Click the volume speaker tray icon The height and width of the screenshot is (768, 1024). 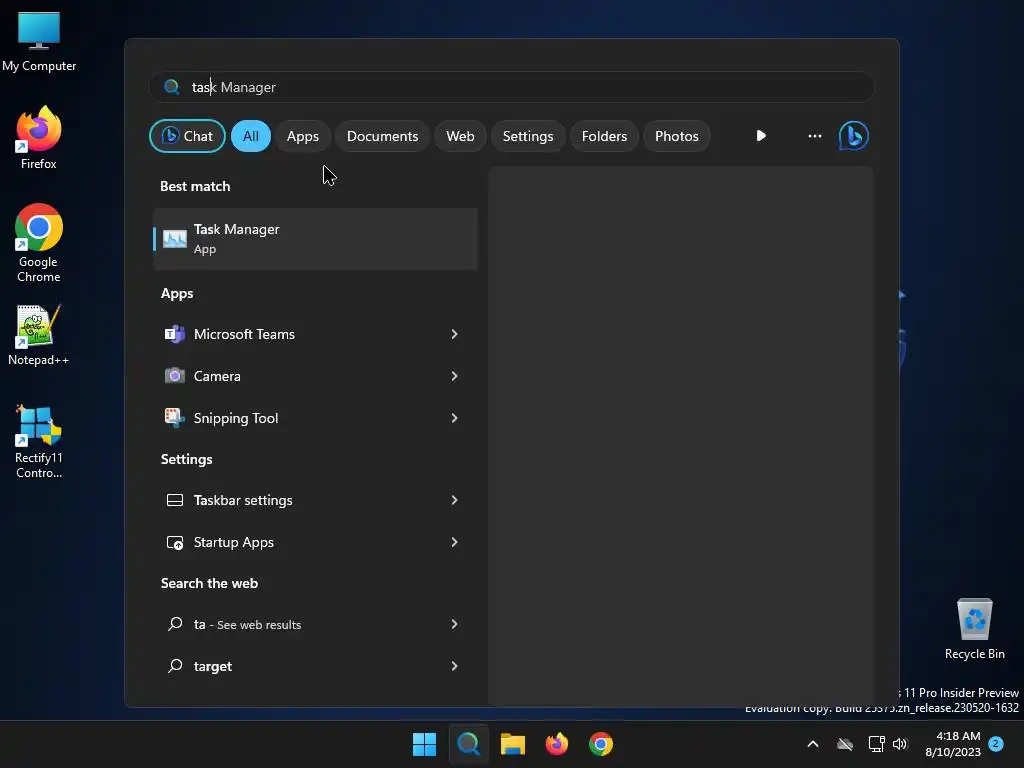900,744
